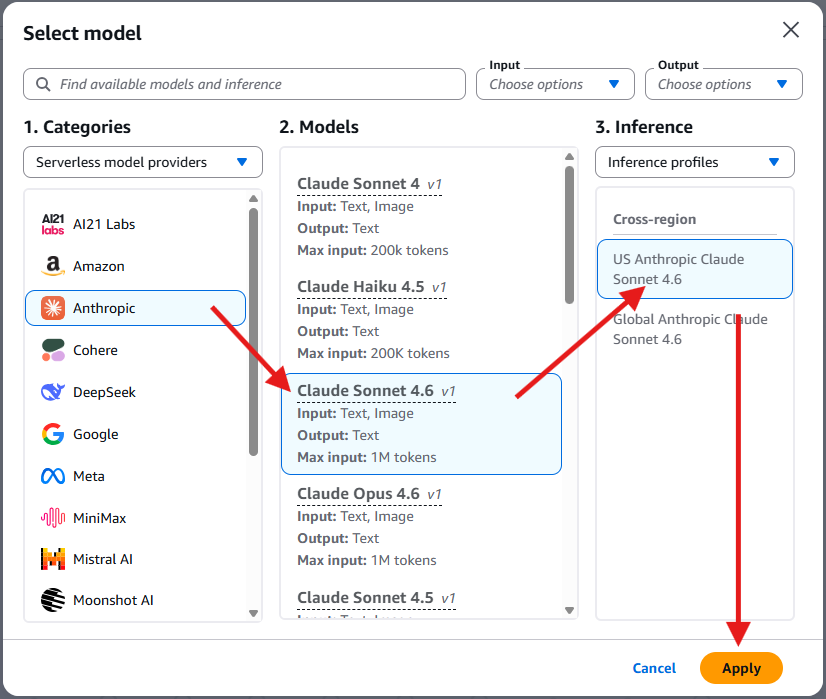Image resolution: width=826 pixels, height=699 pixels.
Task: Click Categories list scroll down arrow
Action: point(253,613)
